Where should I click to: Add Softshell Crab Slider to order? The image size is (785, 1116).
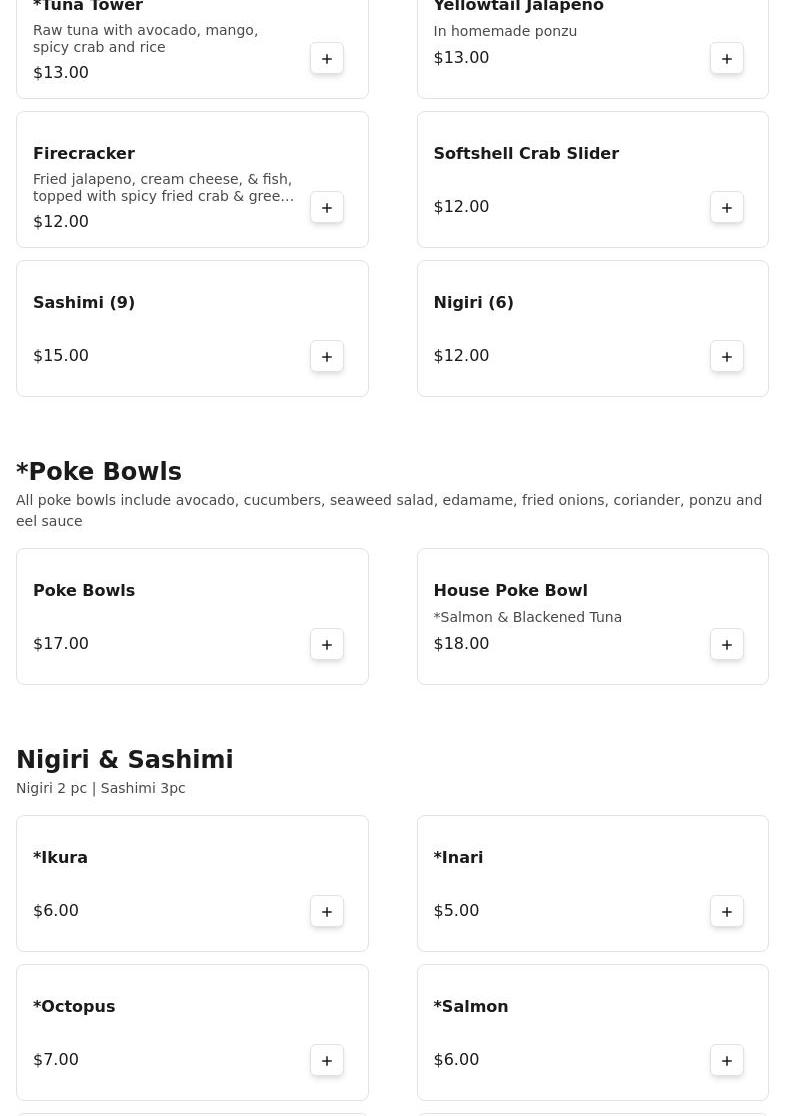pyautogui.click(x=727, y=208)
